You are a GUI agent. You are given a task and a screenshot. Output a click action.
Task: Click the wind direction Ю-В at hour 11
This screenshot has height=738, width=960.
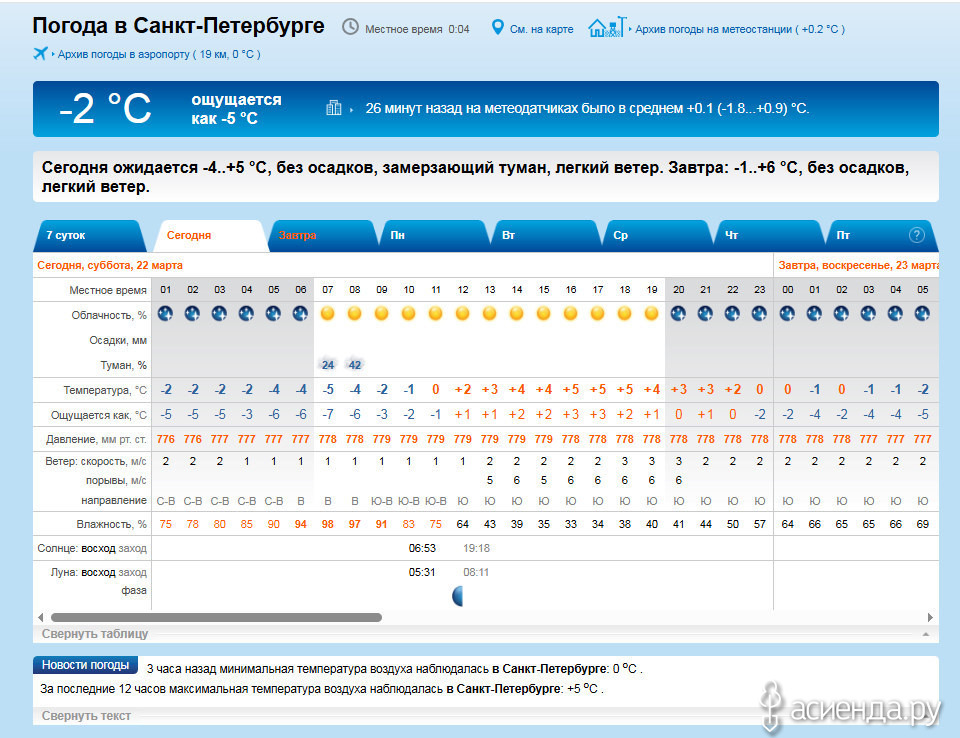point(435,501)
